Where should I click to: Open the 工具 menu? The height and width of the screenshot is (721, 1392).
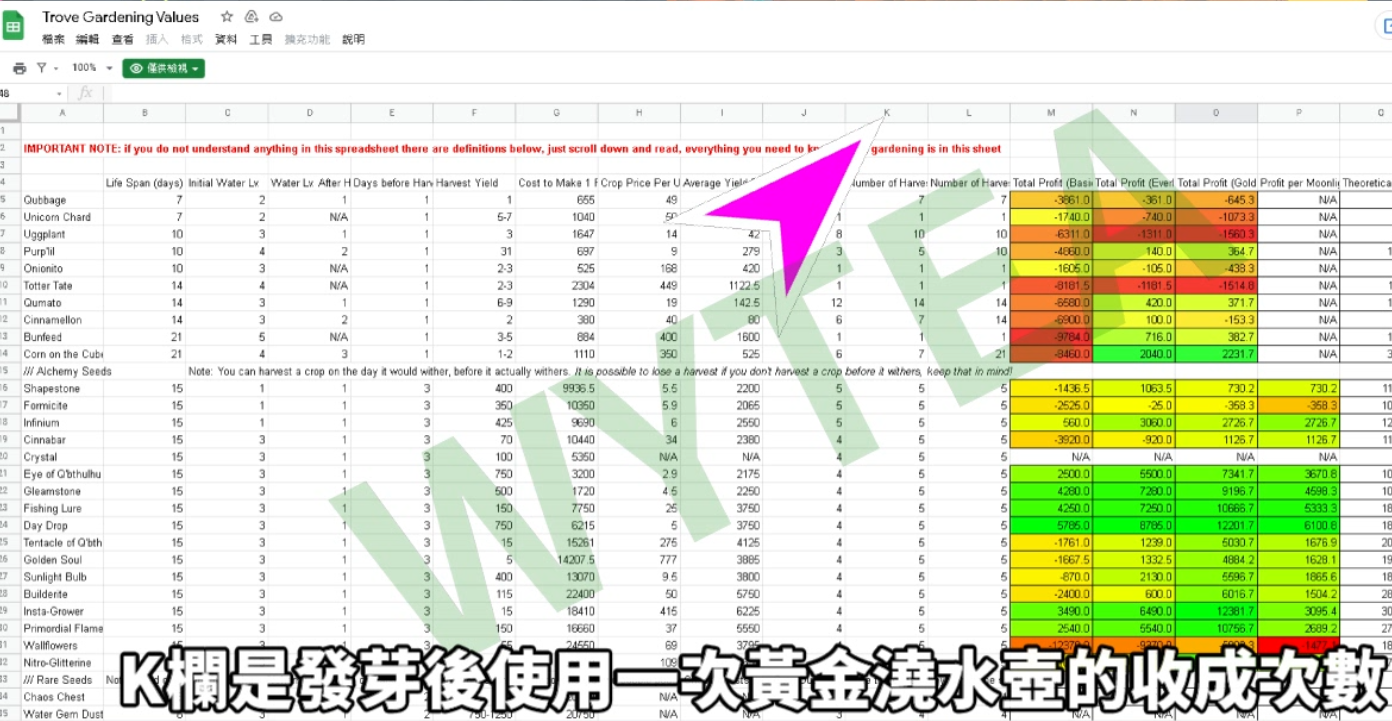pyautogui.click(x=261, y=40)
